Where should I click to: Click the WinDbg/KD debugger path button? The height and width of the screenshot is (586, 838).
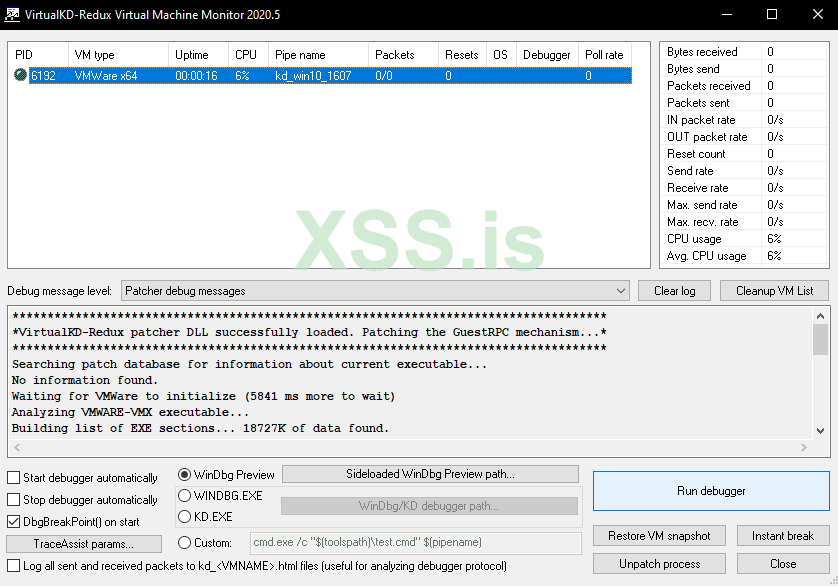click(429, 506)
